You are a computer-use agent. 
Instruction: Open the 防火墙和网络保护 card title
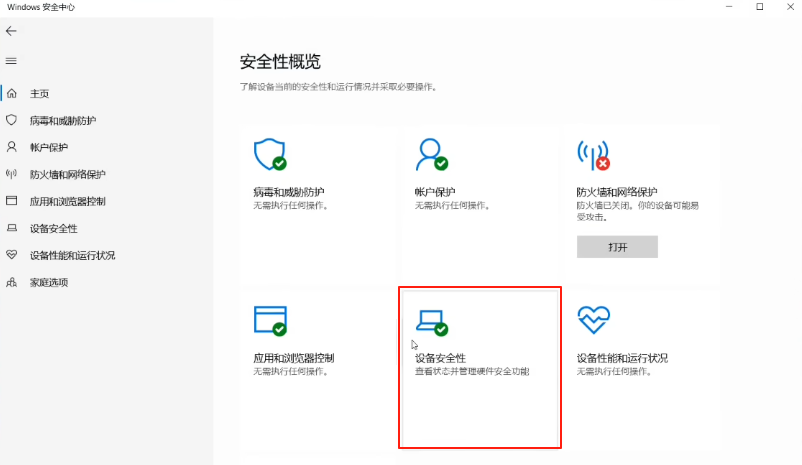617,192
